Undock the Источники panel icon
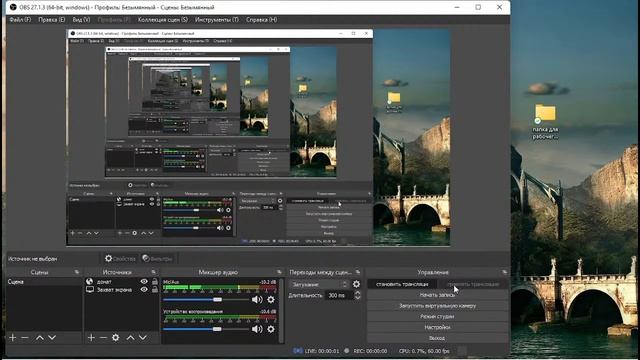Viewport: 640px width, 360px height. (153, 272)
